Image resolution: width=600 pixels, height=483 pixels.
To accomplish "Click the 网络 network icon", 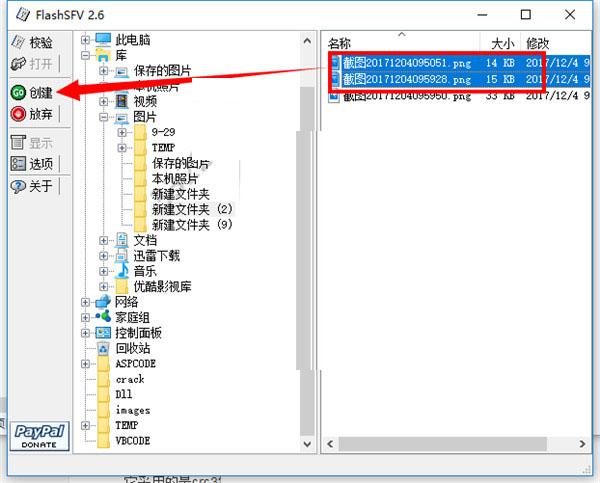I will click(x=103, y=302).
